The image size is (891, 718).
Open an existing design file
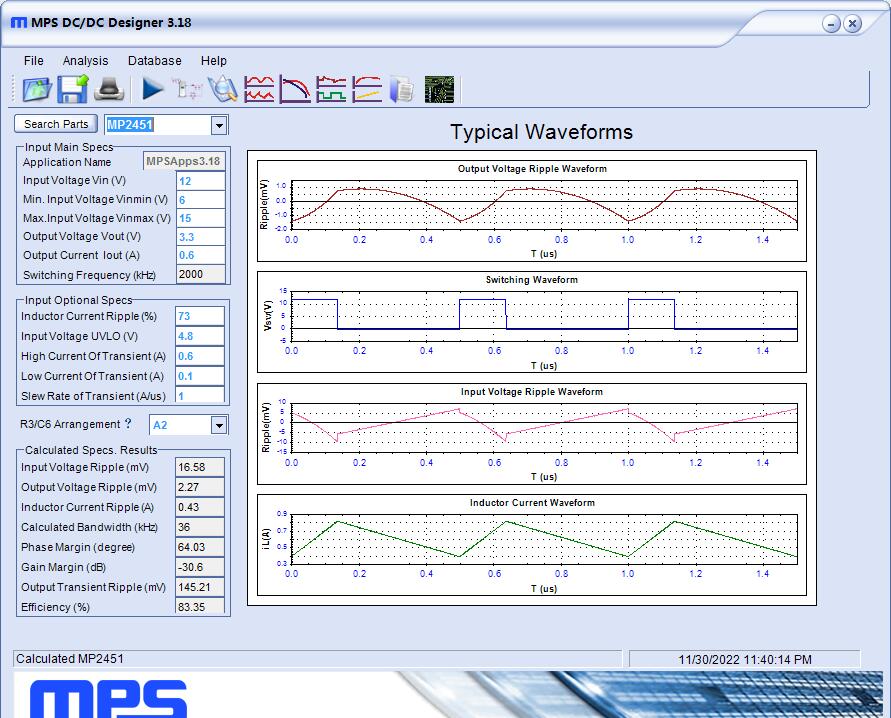37,88
